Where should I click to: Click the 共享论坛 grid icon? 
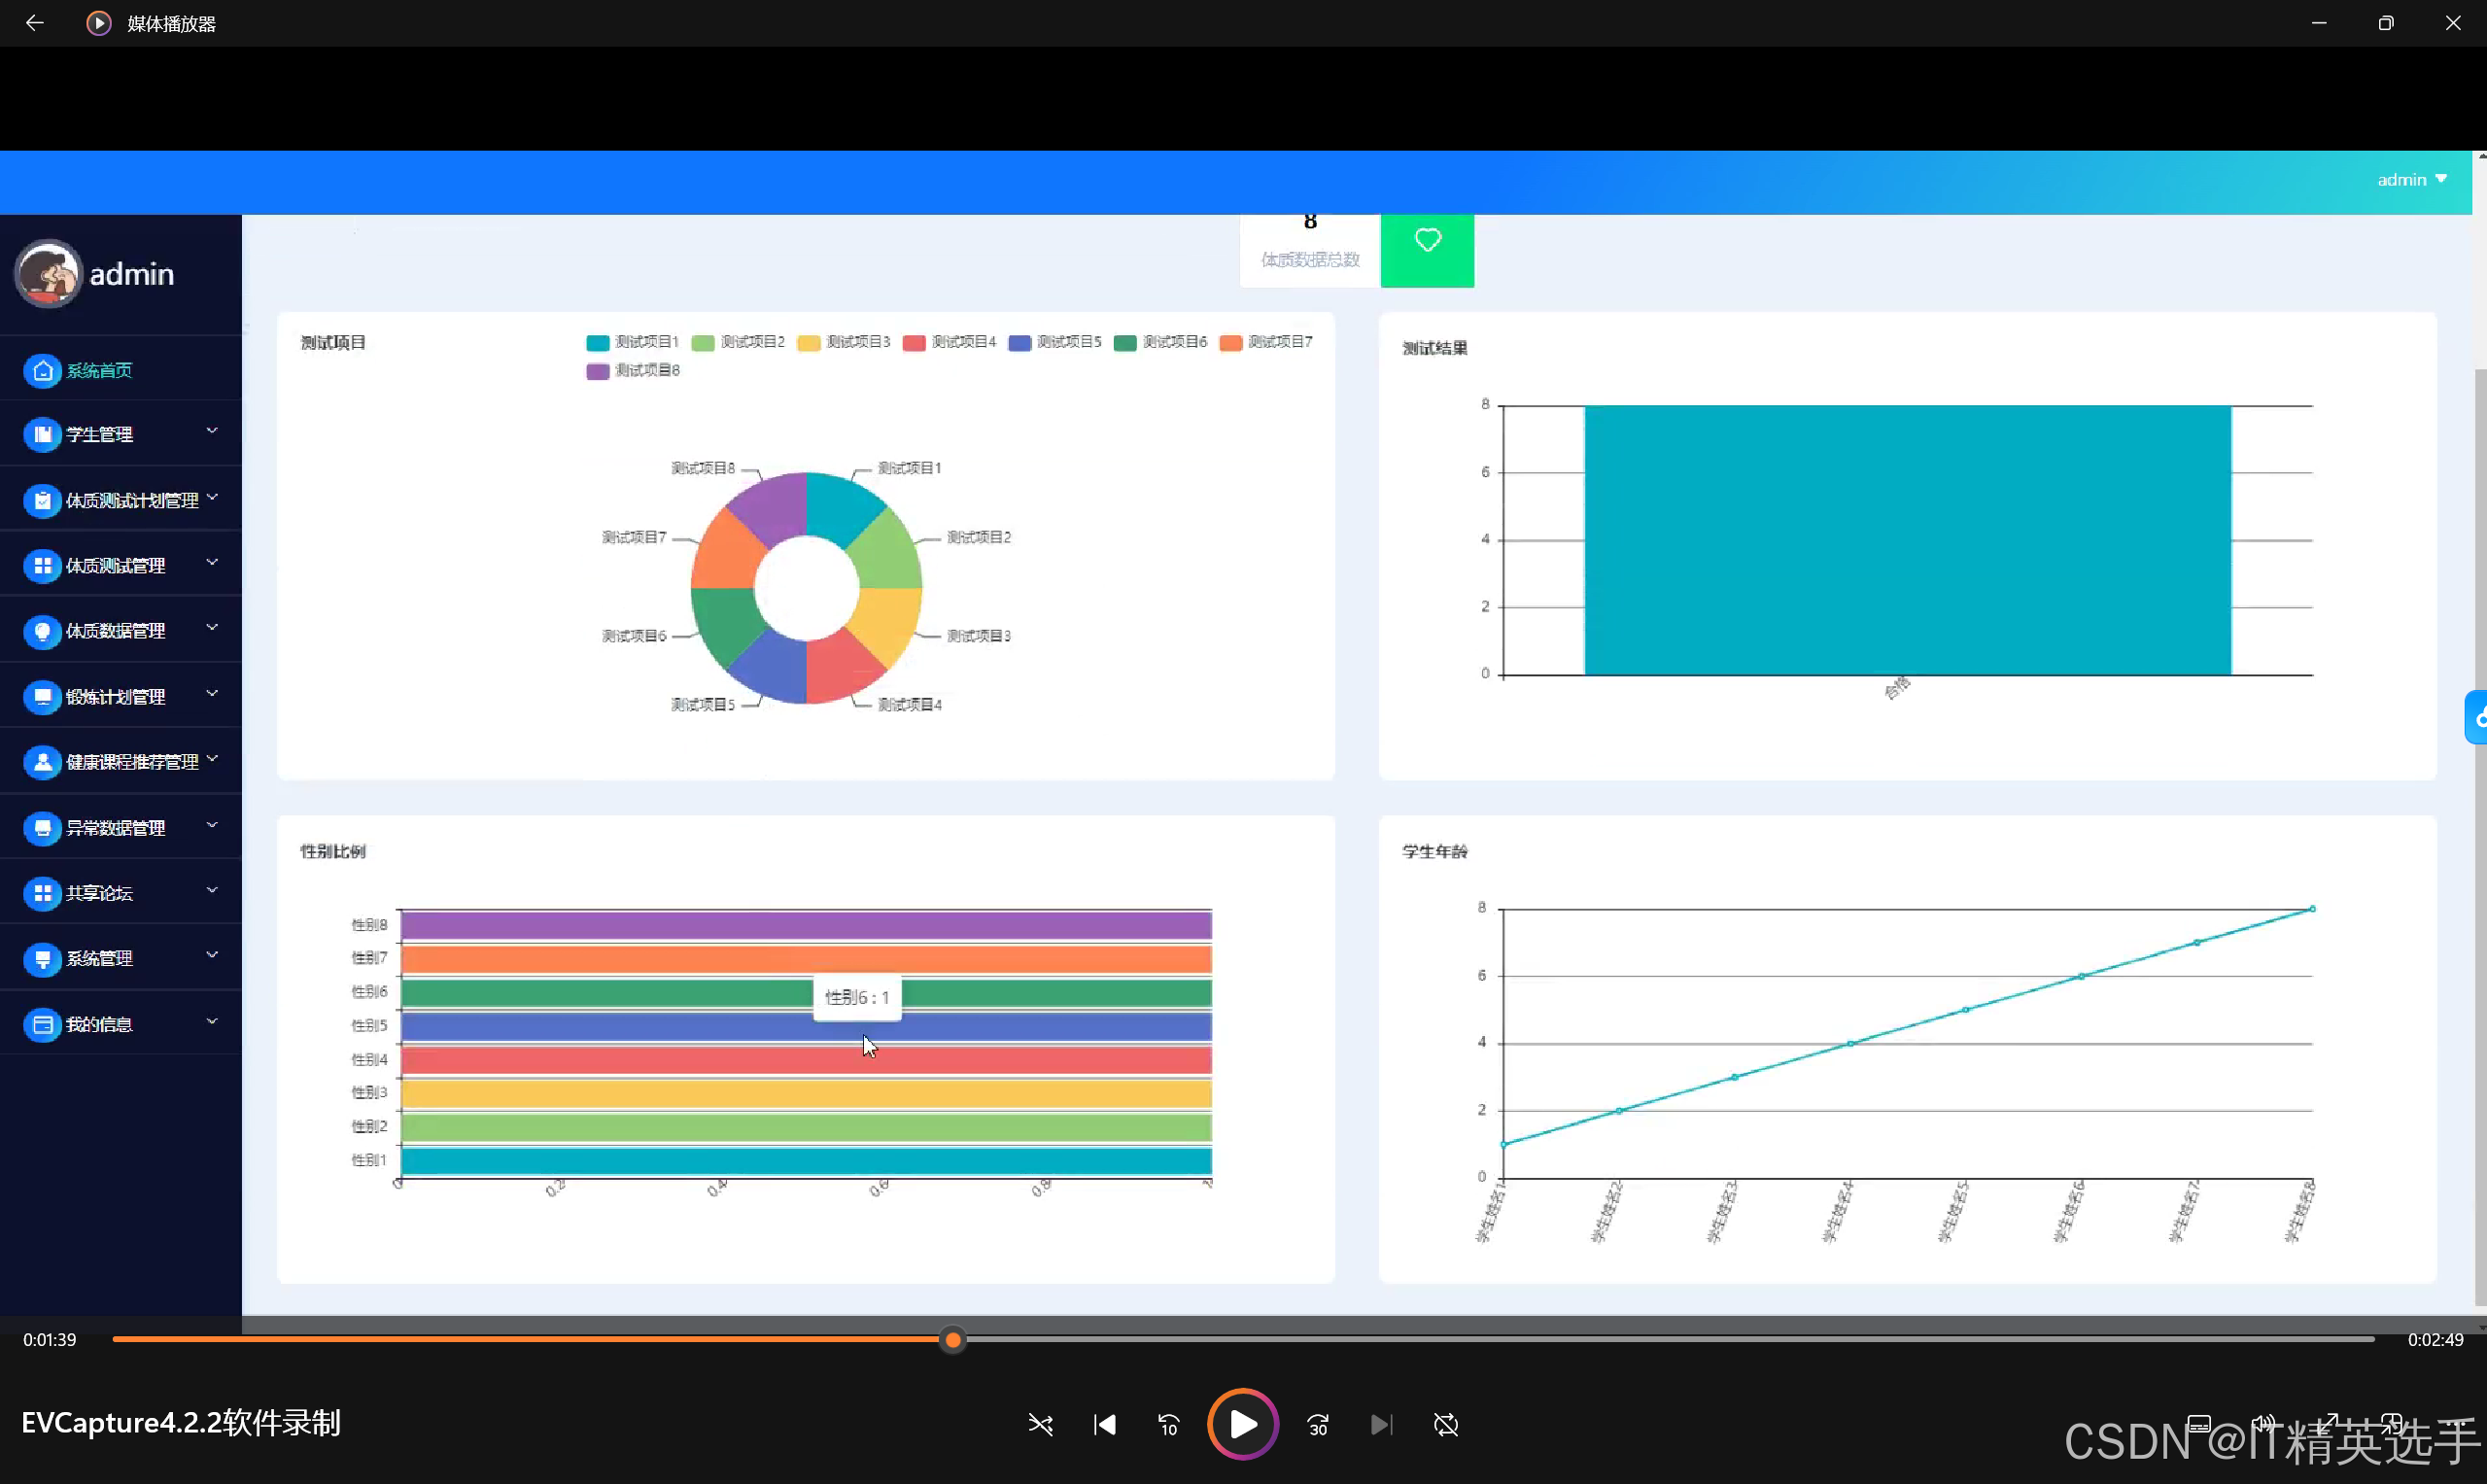pos(42,894)
